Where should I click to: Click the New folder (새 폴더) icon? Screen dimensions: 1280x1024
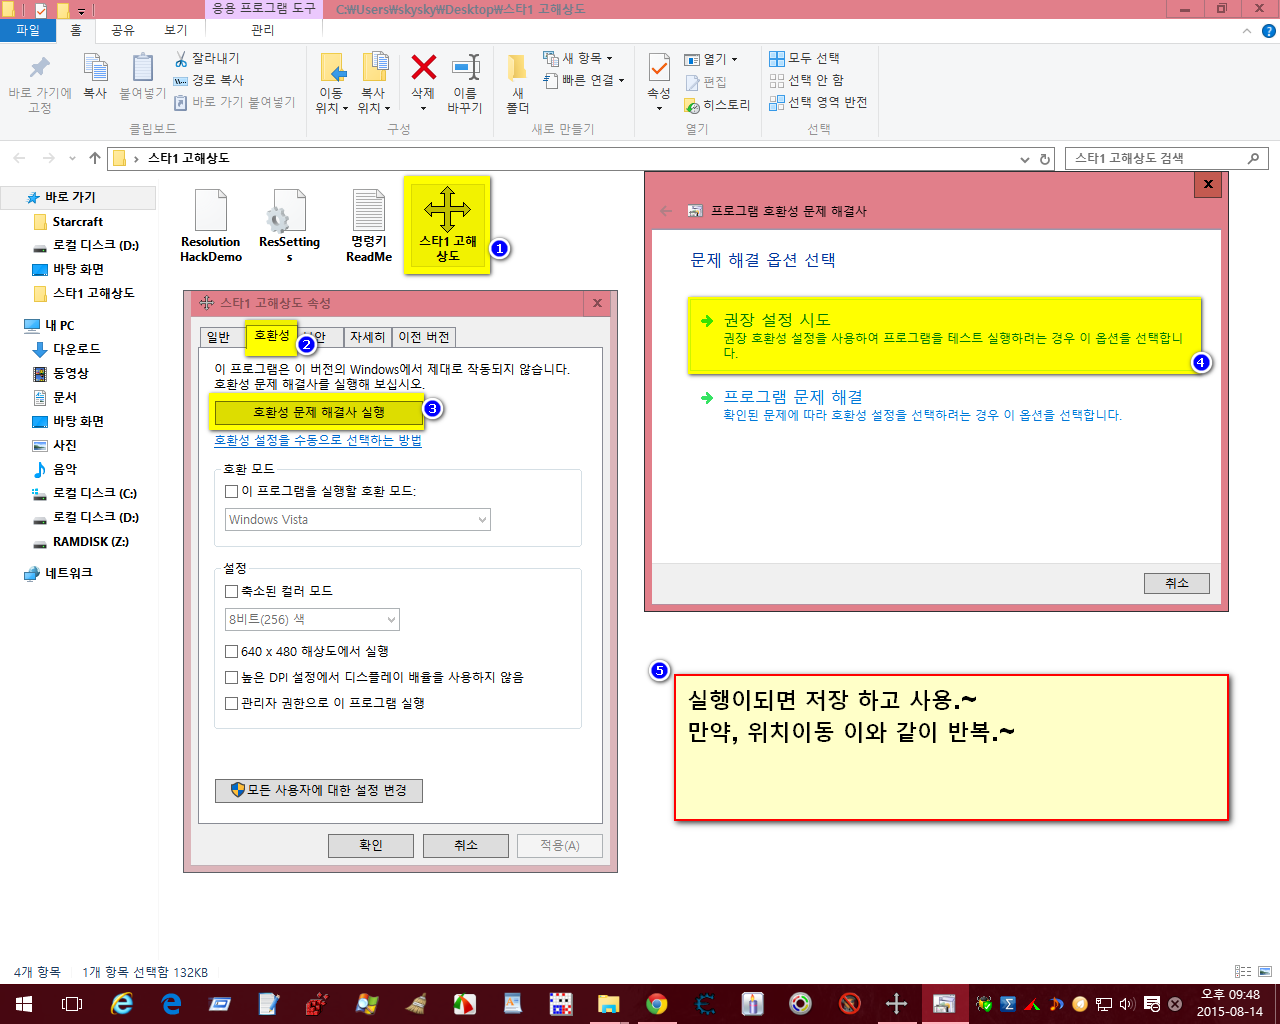pos(517,82)
